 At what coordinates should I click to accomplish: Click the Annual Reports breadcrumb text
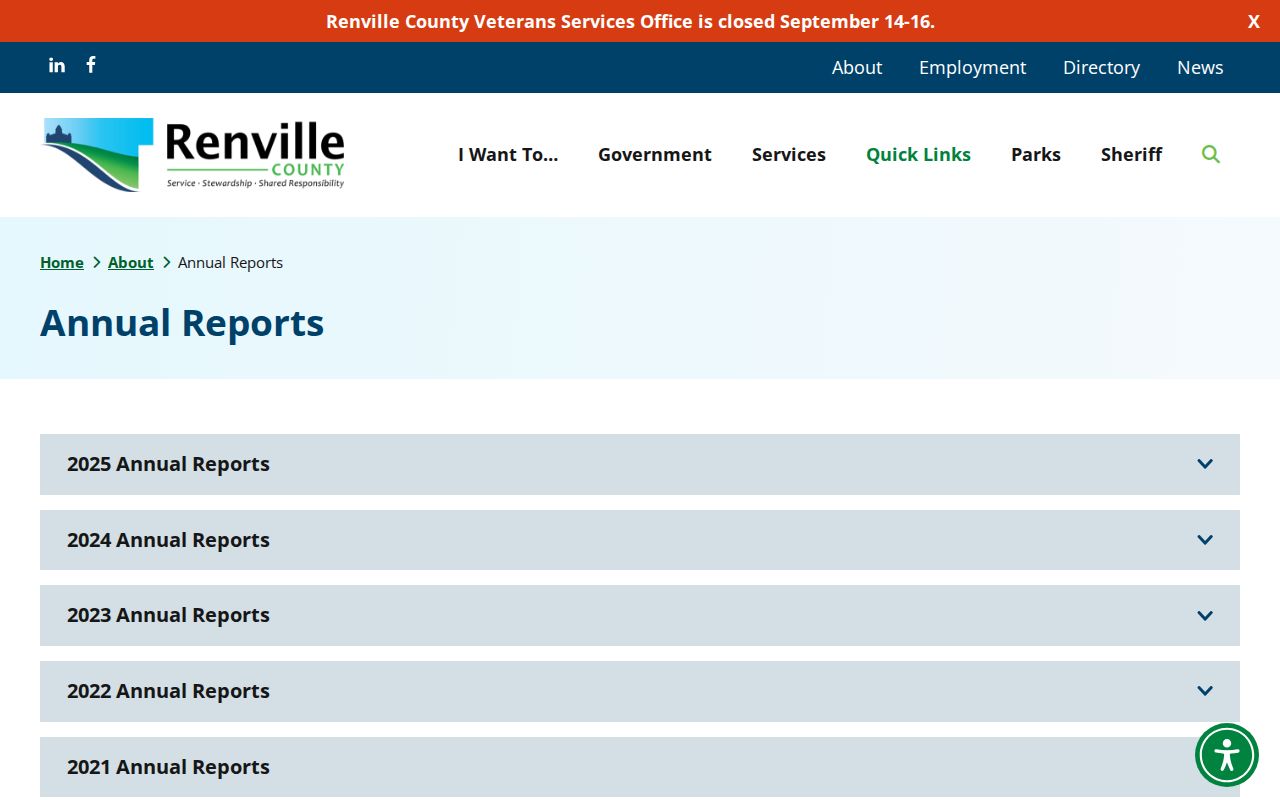230,262
